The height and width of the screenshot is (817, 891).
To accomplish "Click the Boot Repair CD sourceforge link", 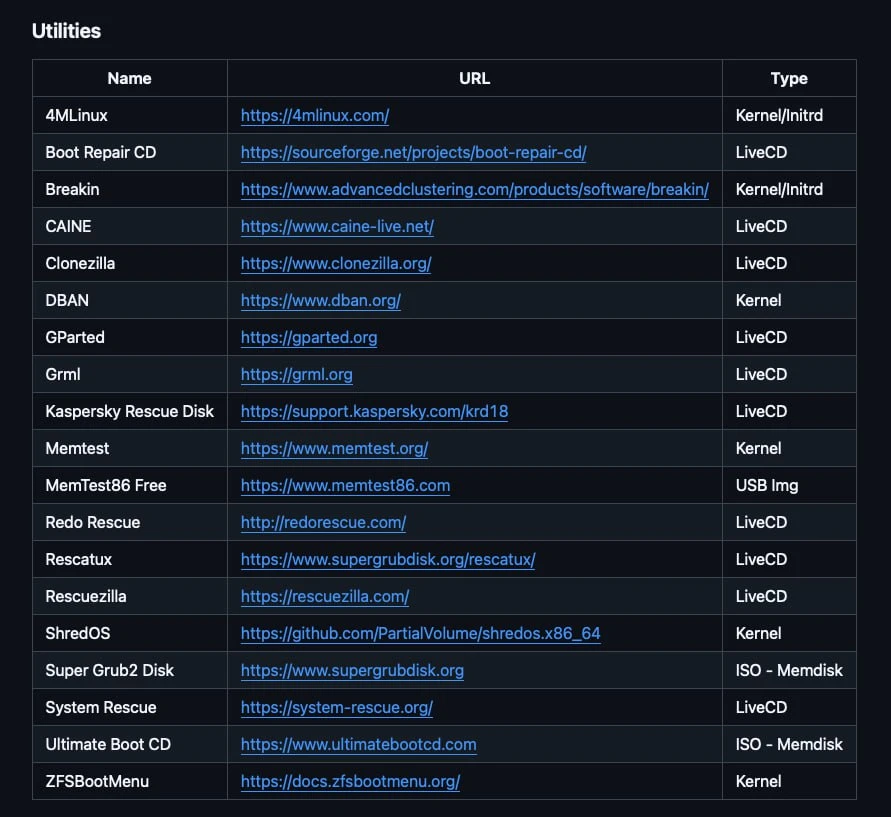I will (x=413, y=153).
